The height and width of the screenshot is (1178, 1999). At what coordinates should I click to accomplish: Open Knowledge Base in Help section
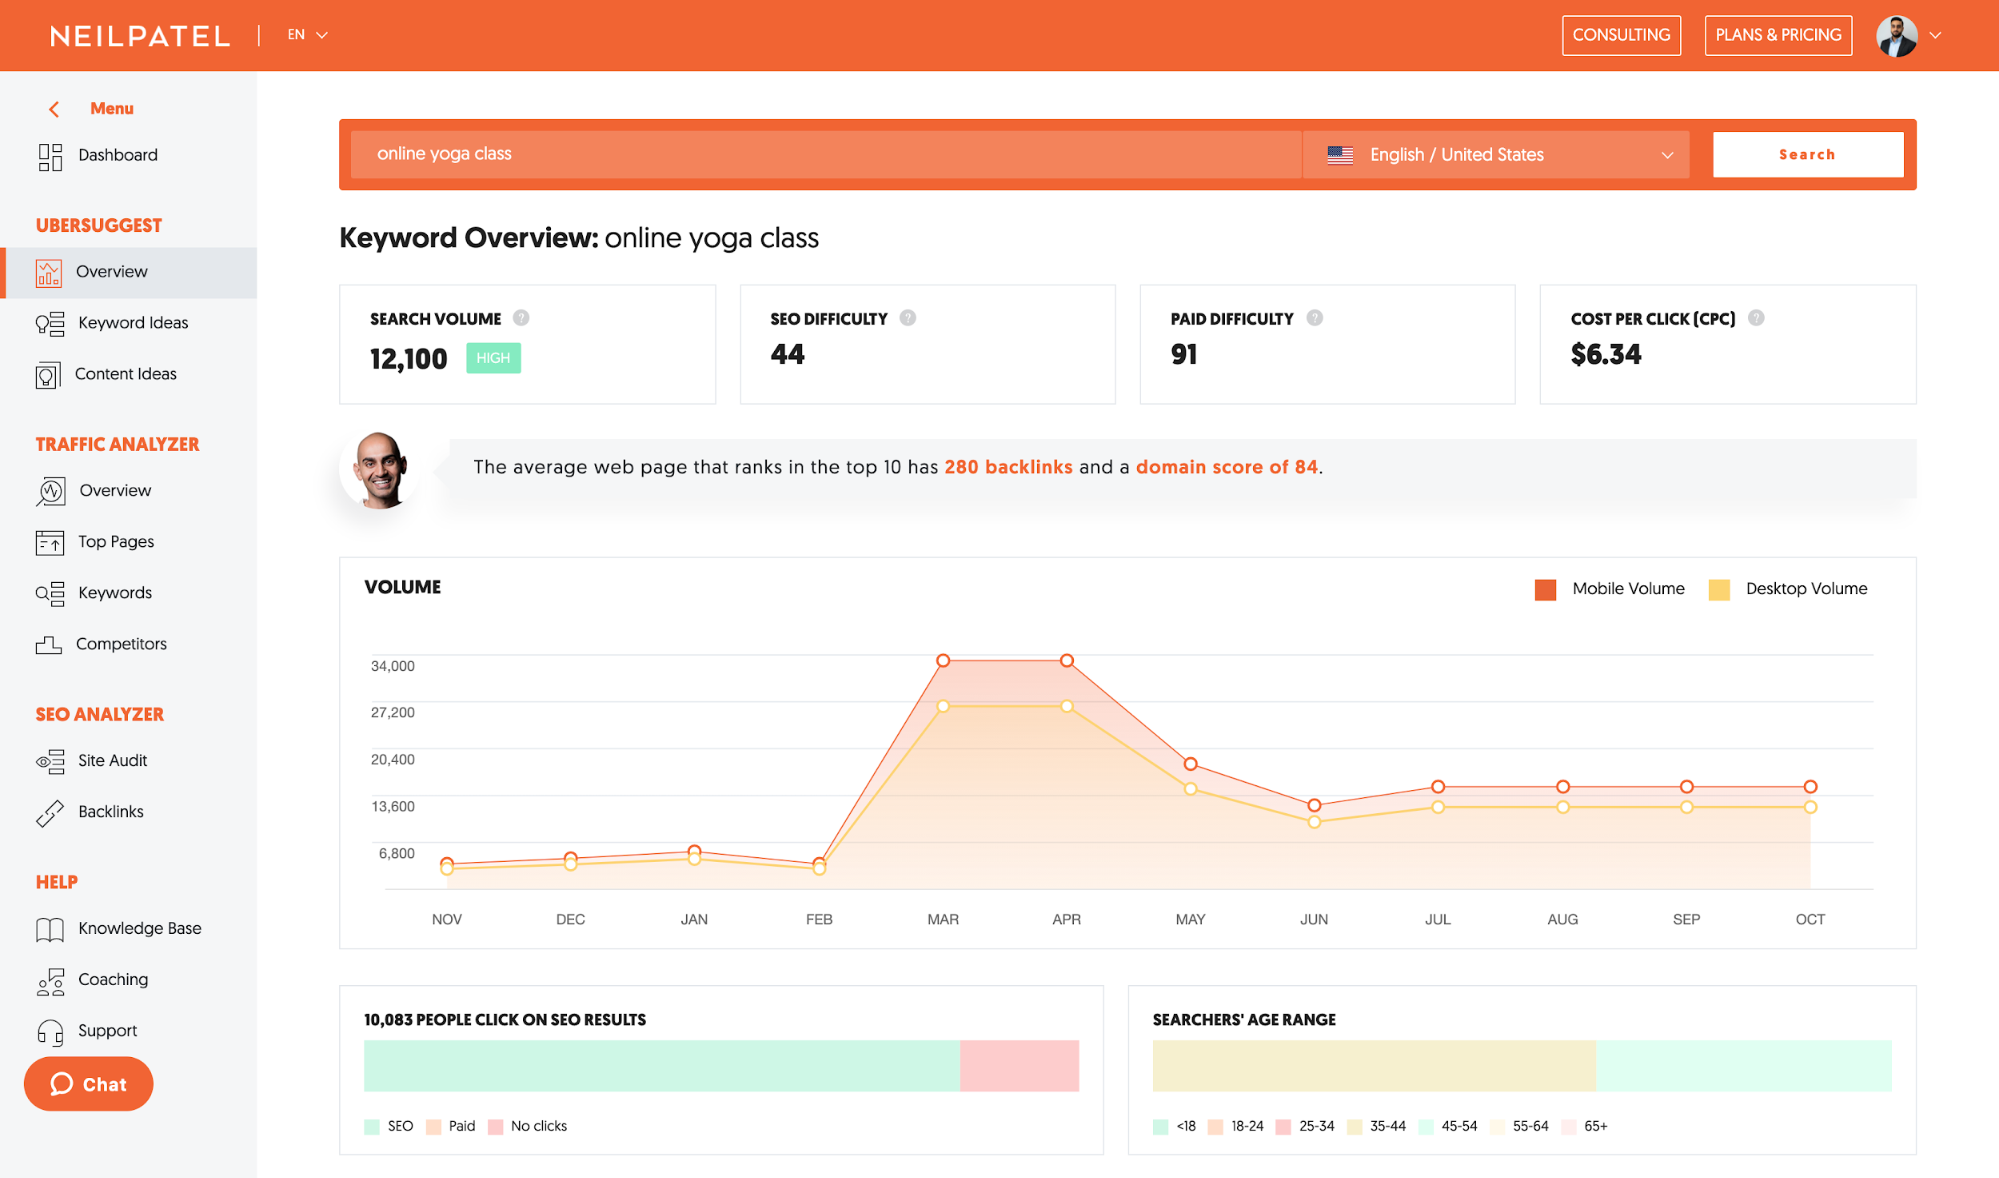(139, 929)
